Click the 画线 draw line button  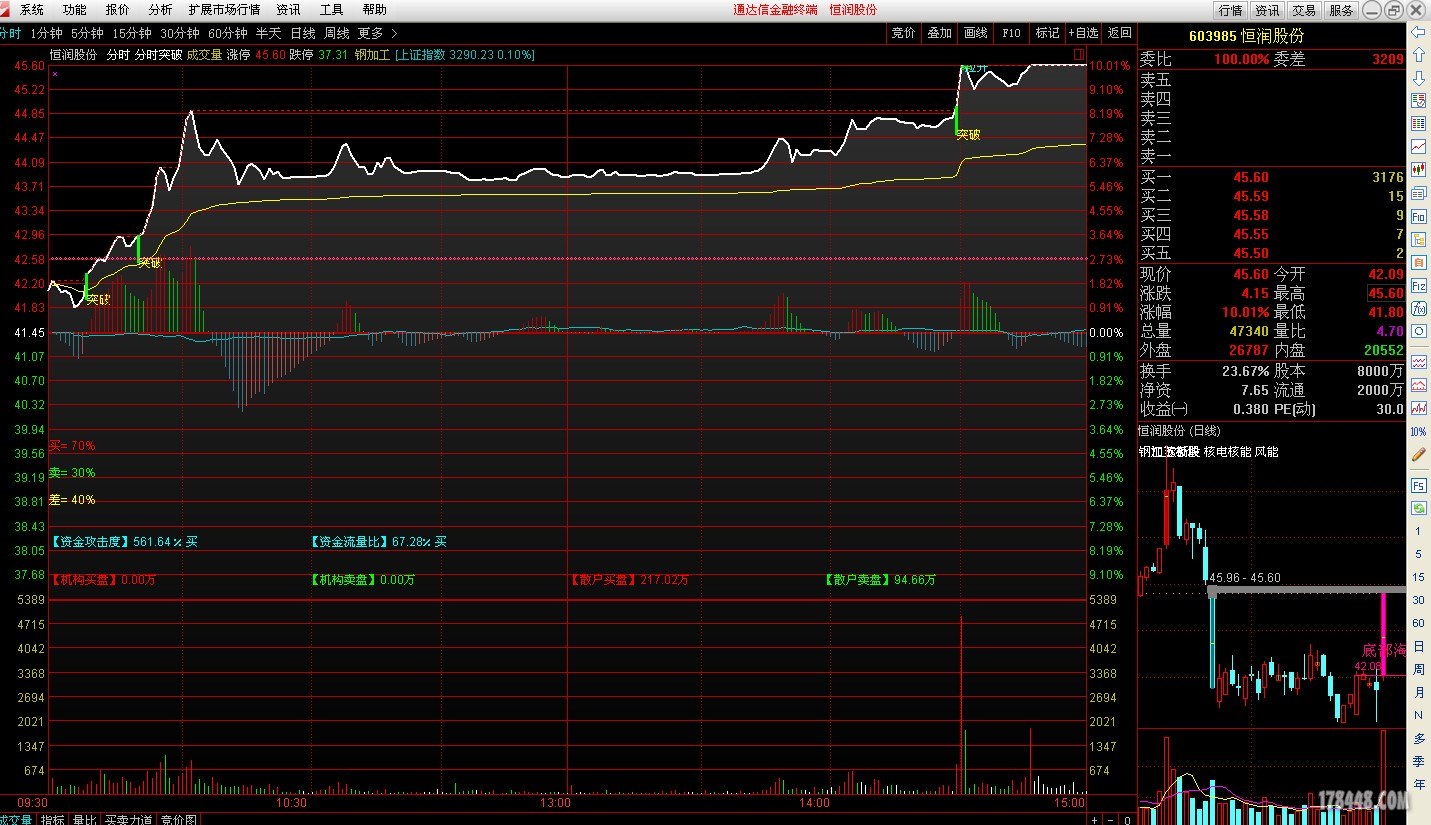click(x=975, y=33)
